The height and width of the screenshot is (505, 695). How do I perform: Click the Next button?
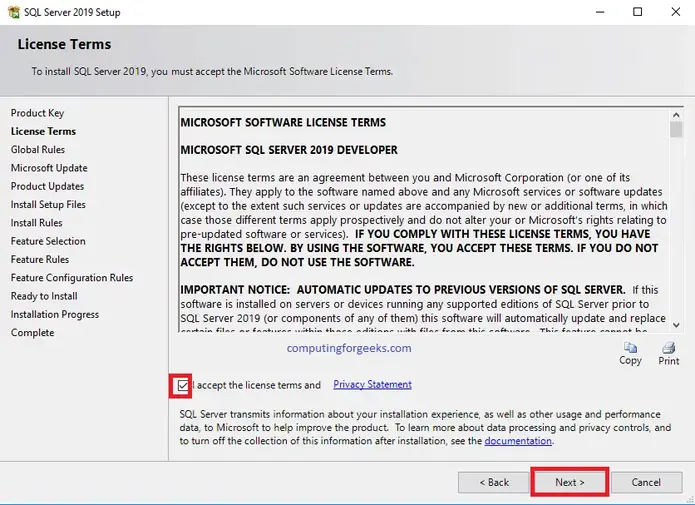click(x=569, y=482)
